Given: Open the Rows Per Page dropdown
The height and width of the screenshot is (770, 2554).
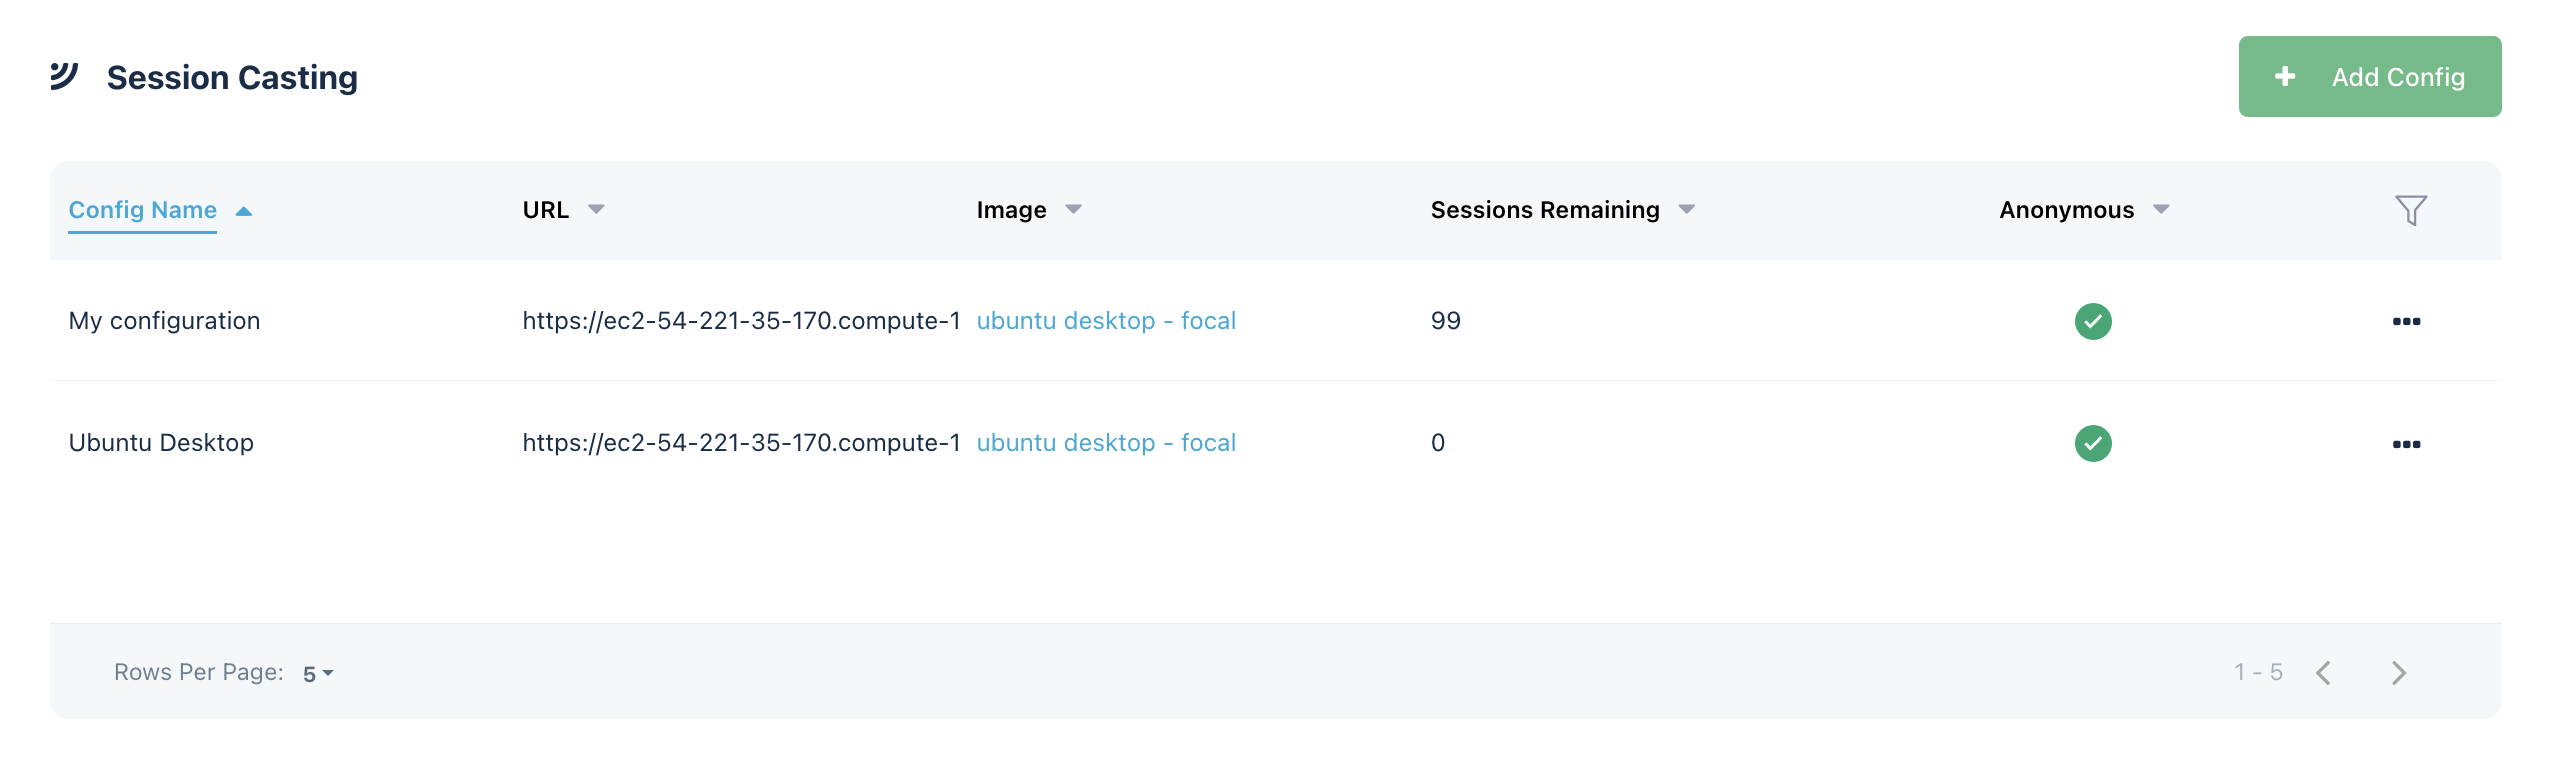Looking at the screenshot, I should click(x=318, y=674).
